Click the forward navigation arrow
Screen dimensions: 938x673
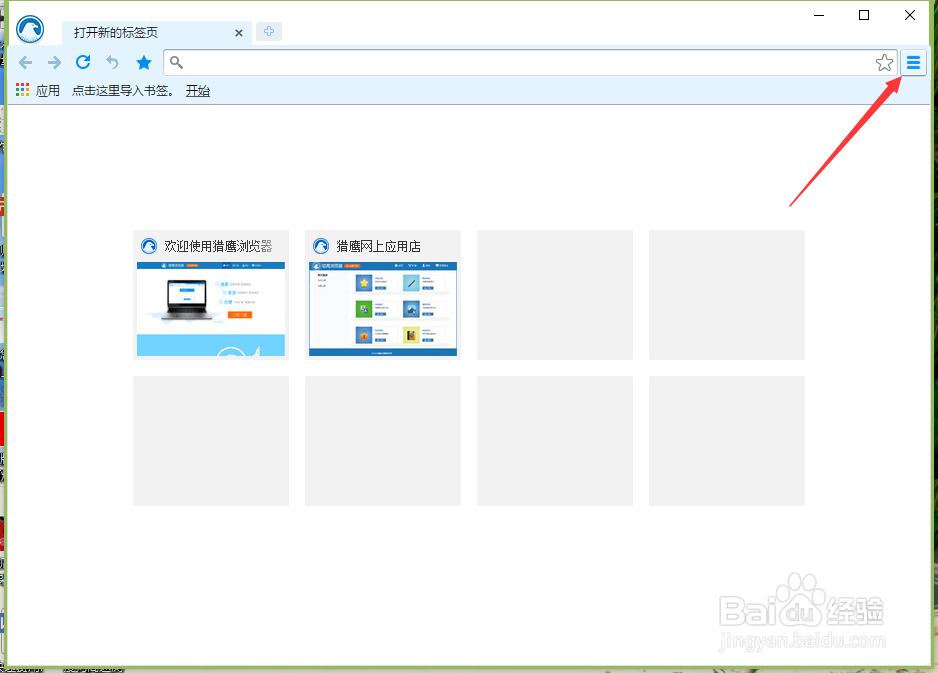(x=54, y=62)
